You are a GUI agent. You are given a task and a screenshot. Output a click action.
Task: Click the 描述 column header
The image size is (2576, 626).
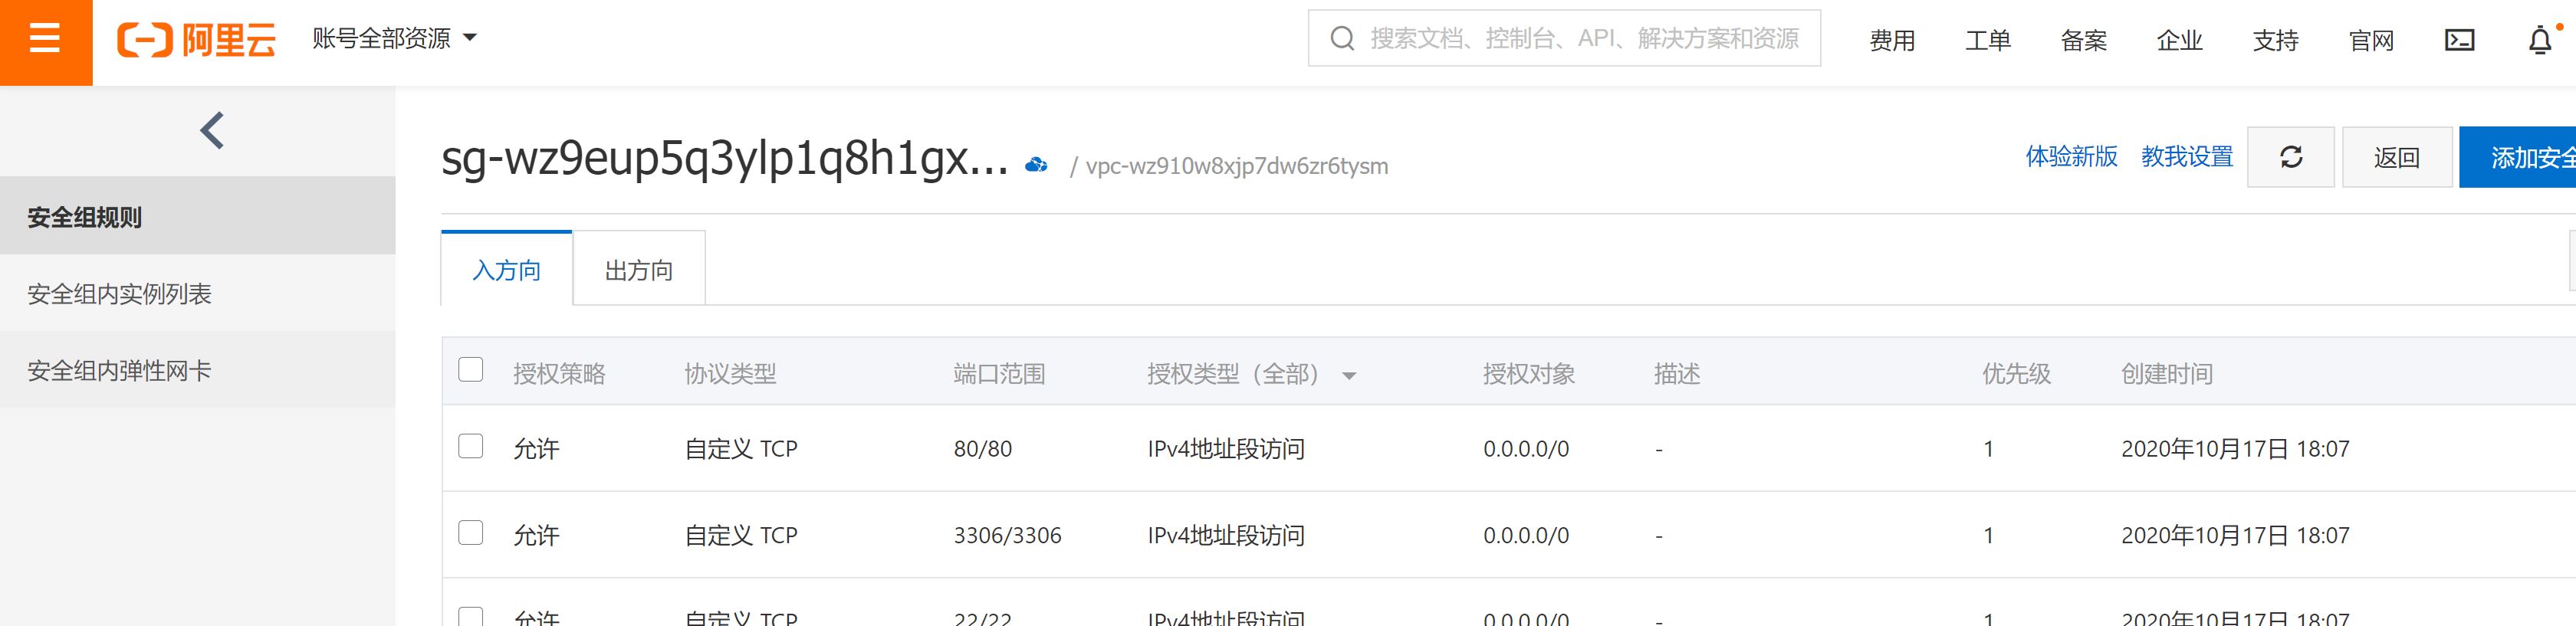pos(1677,374)
